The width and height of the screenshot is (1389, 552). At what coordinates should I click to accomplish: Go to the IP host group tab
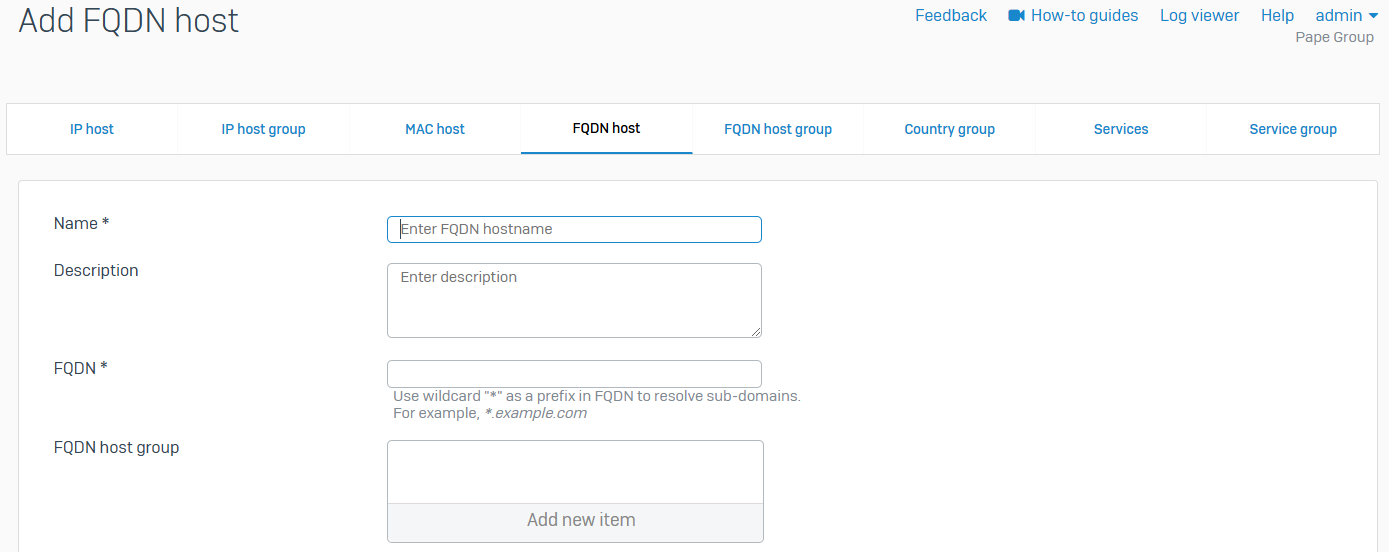coord(263,129)
